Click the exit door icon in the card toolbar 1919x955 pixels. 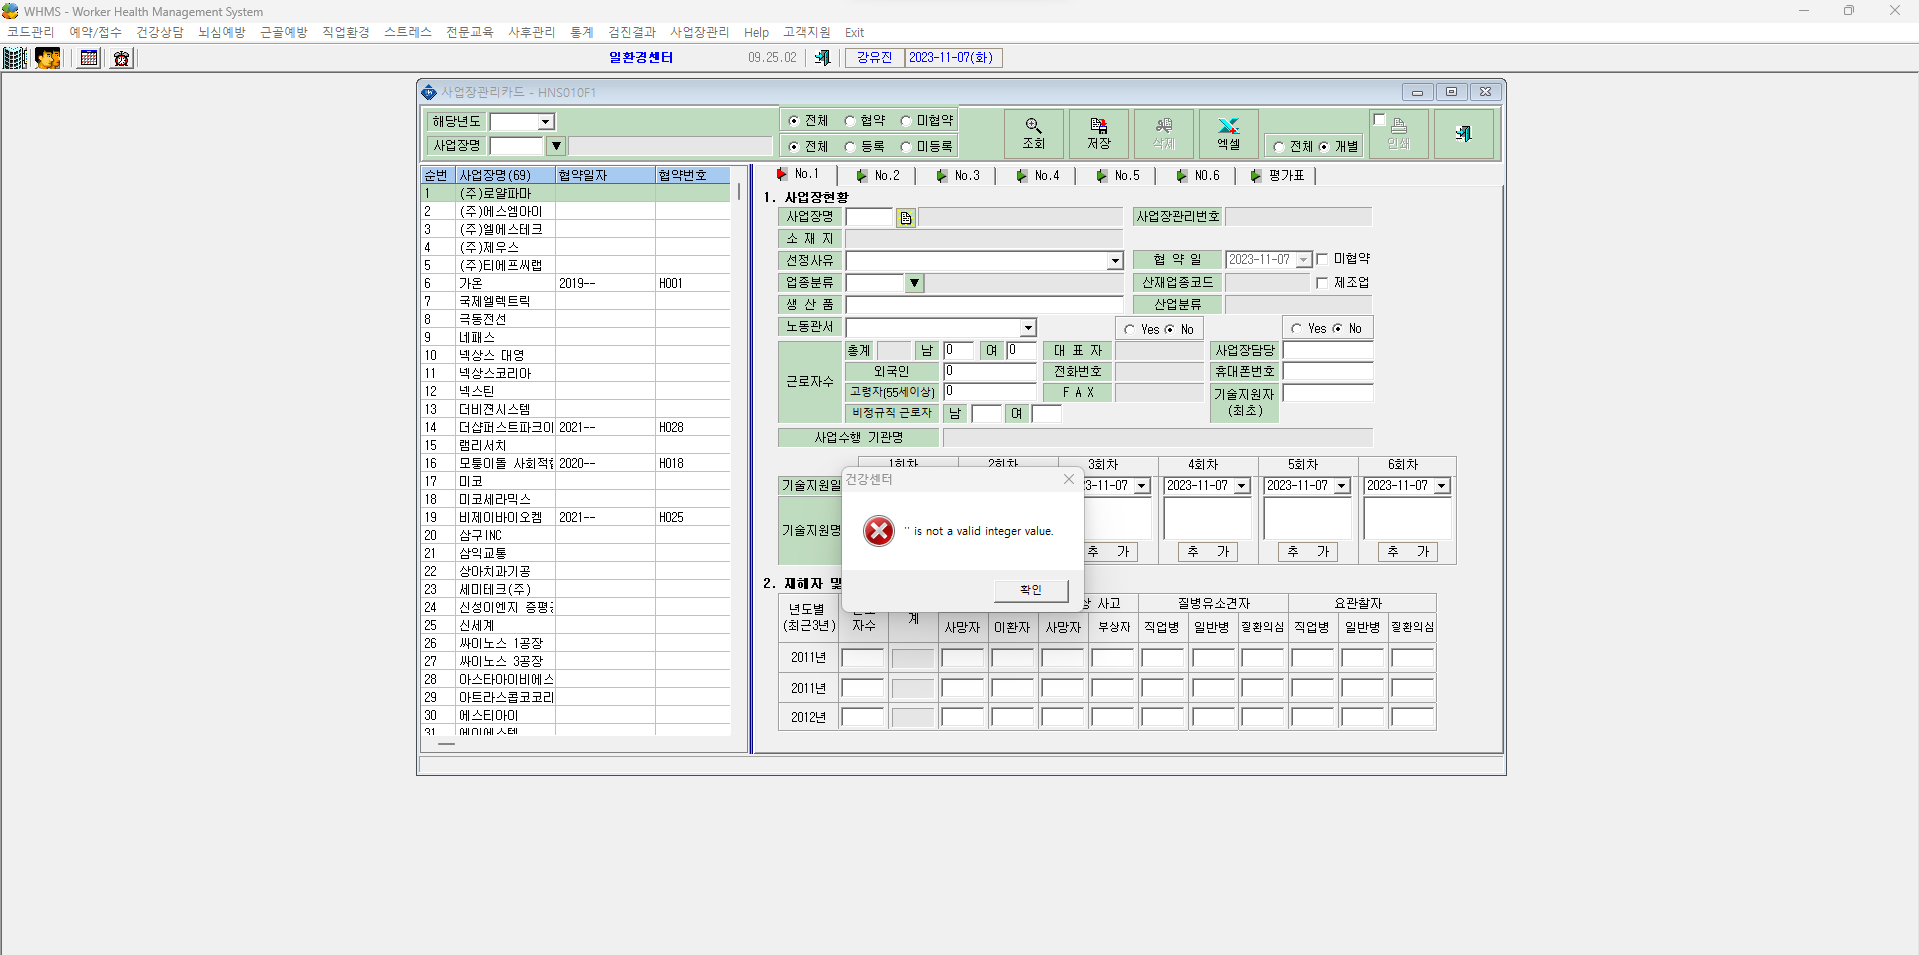(1464, 134)
